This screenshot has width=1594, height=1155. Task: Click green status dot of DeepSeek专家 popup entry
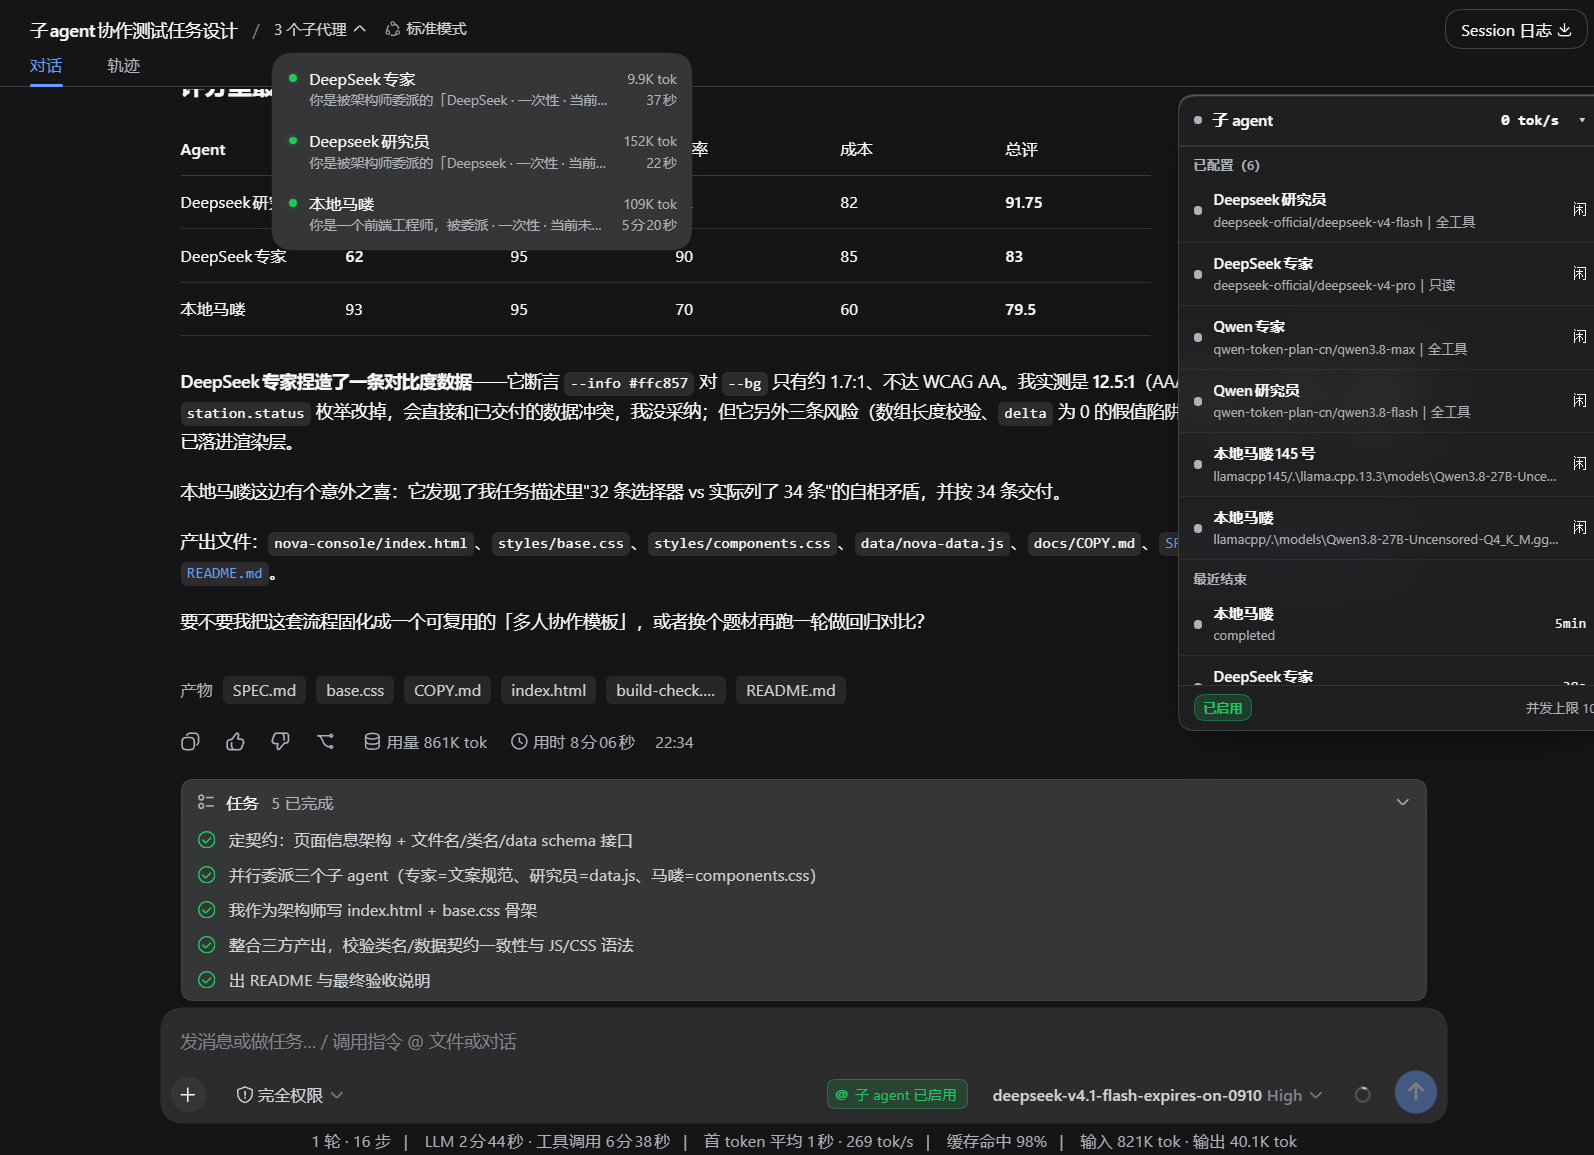[293, 78]
